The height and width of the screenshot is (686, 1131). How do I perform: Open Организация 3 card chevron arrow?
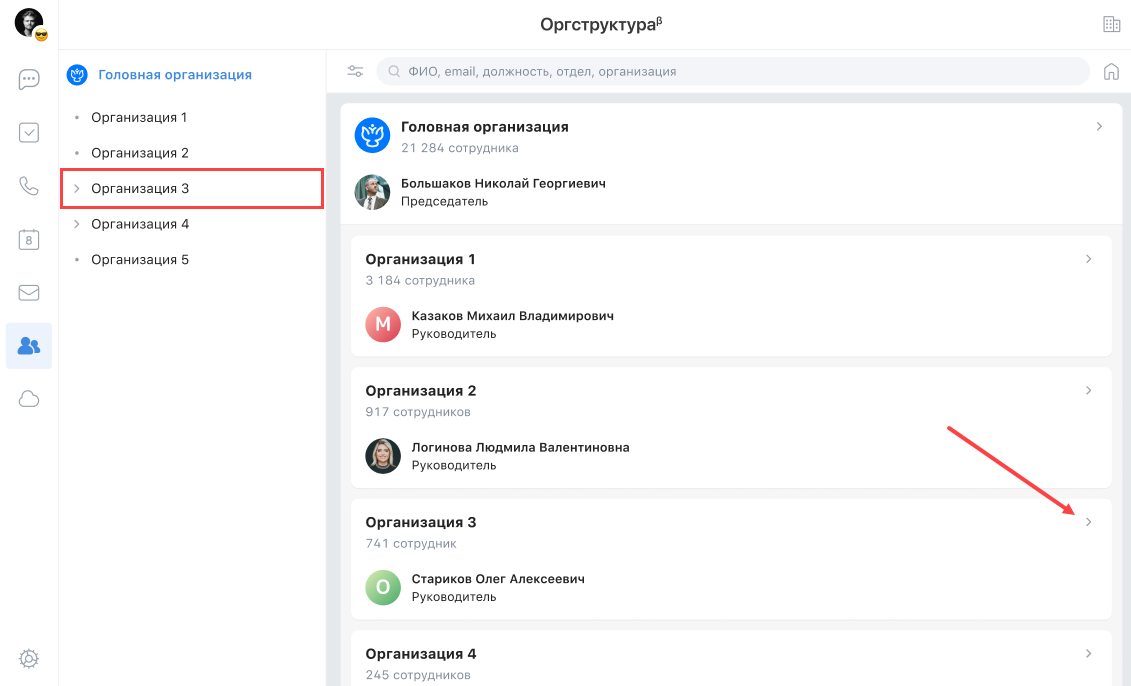click(x=1089, y=522)
